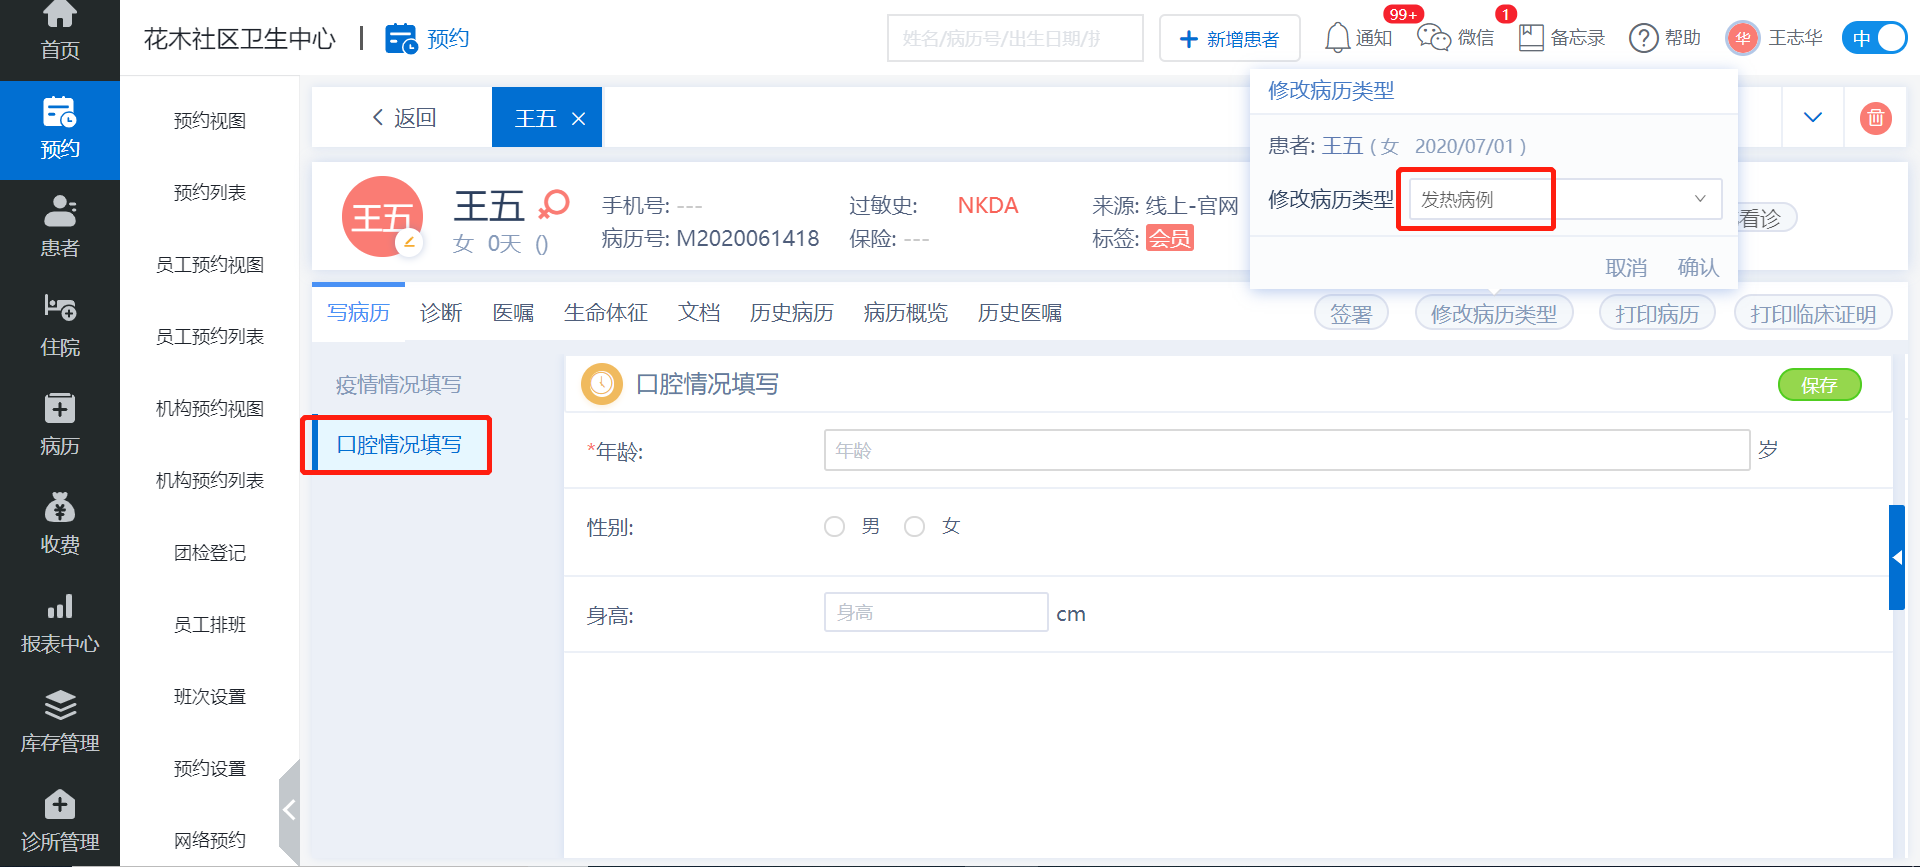Viewport: 1920px width, 867px height.
Task: Click the female gender symbol beside 王五
Action: point(553,204)
